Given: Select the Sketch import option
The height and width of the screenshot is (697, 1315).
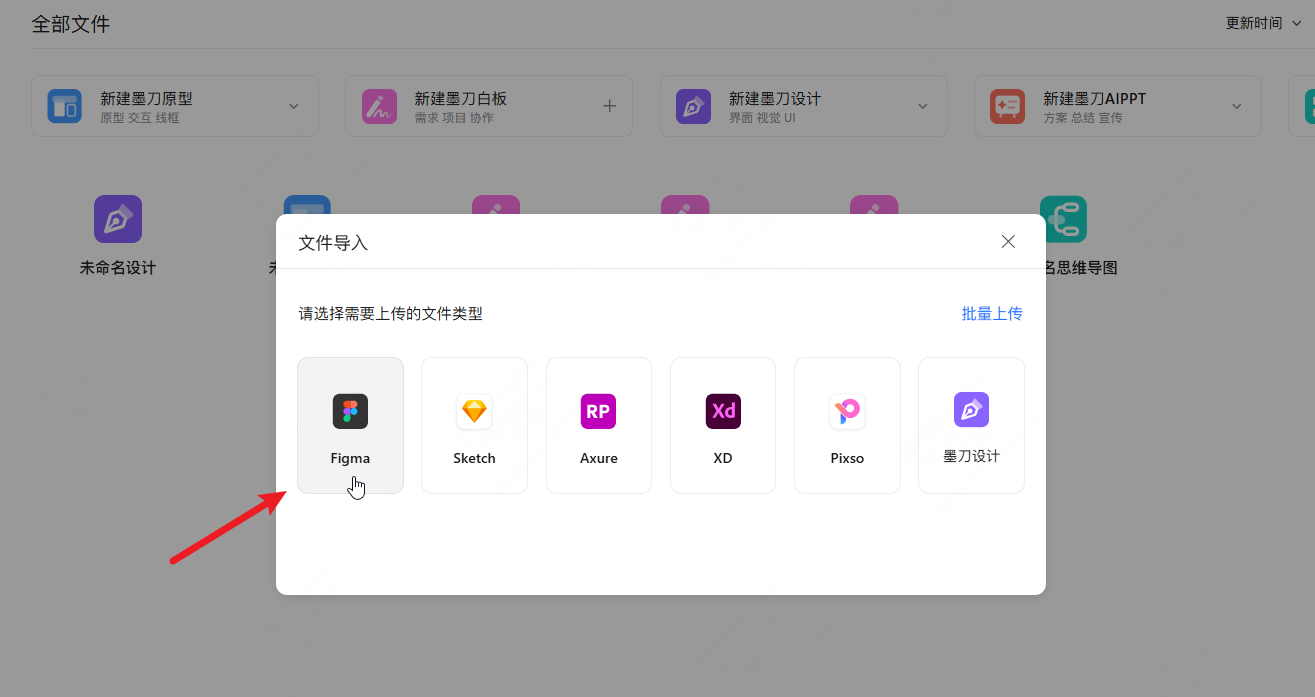Looking at the screenshot, I should click(x=474, y=424).
